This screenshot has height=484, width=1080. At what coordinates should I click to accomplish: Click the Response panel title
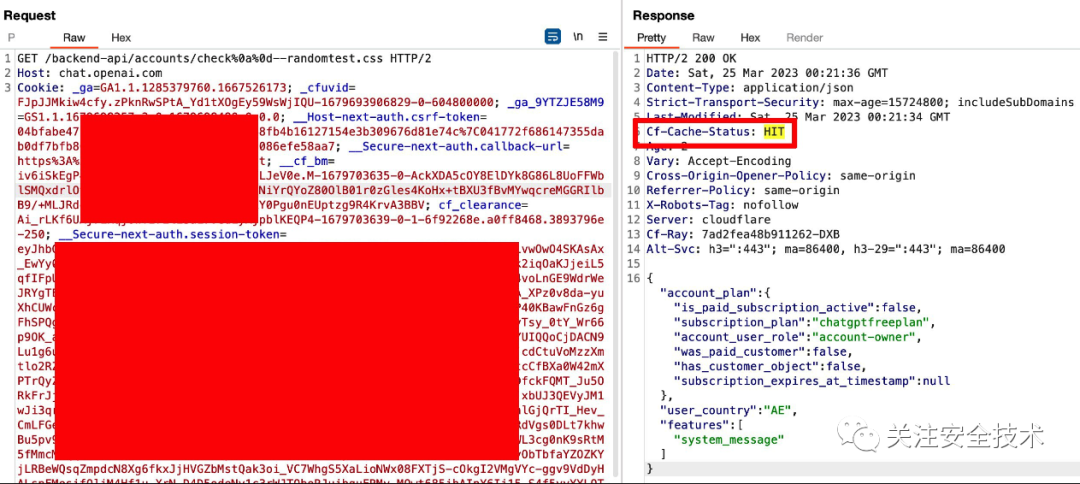pyautogui.click(x=663, y=15)
